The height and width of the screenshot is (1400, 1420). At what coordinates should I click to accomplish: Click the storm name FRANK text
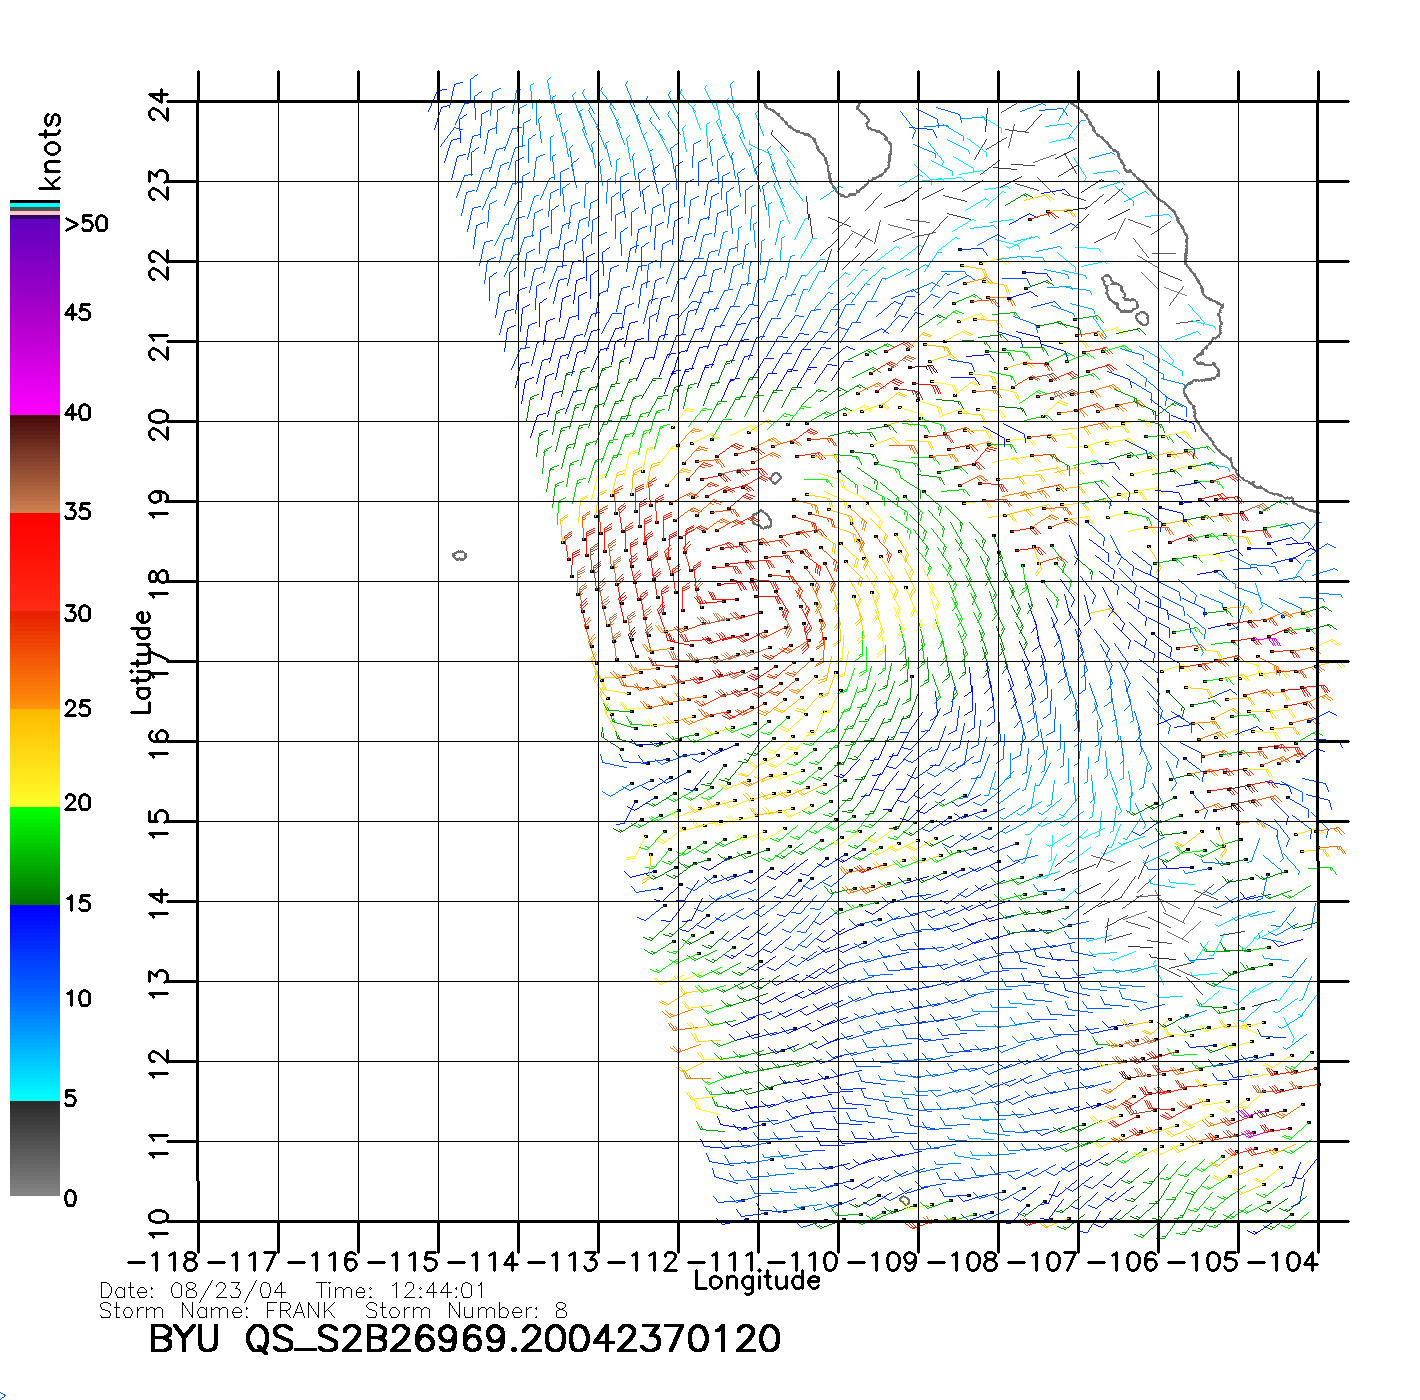click(x=300, y=1311)
